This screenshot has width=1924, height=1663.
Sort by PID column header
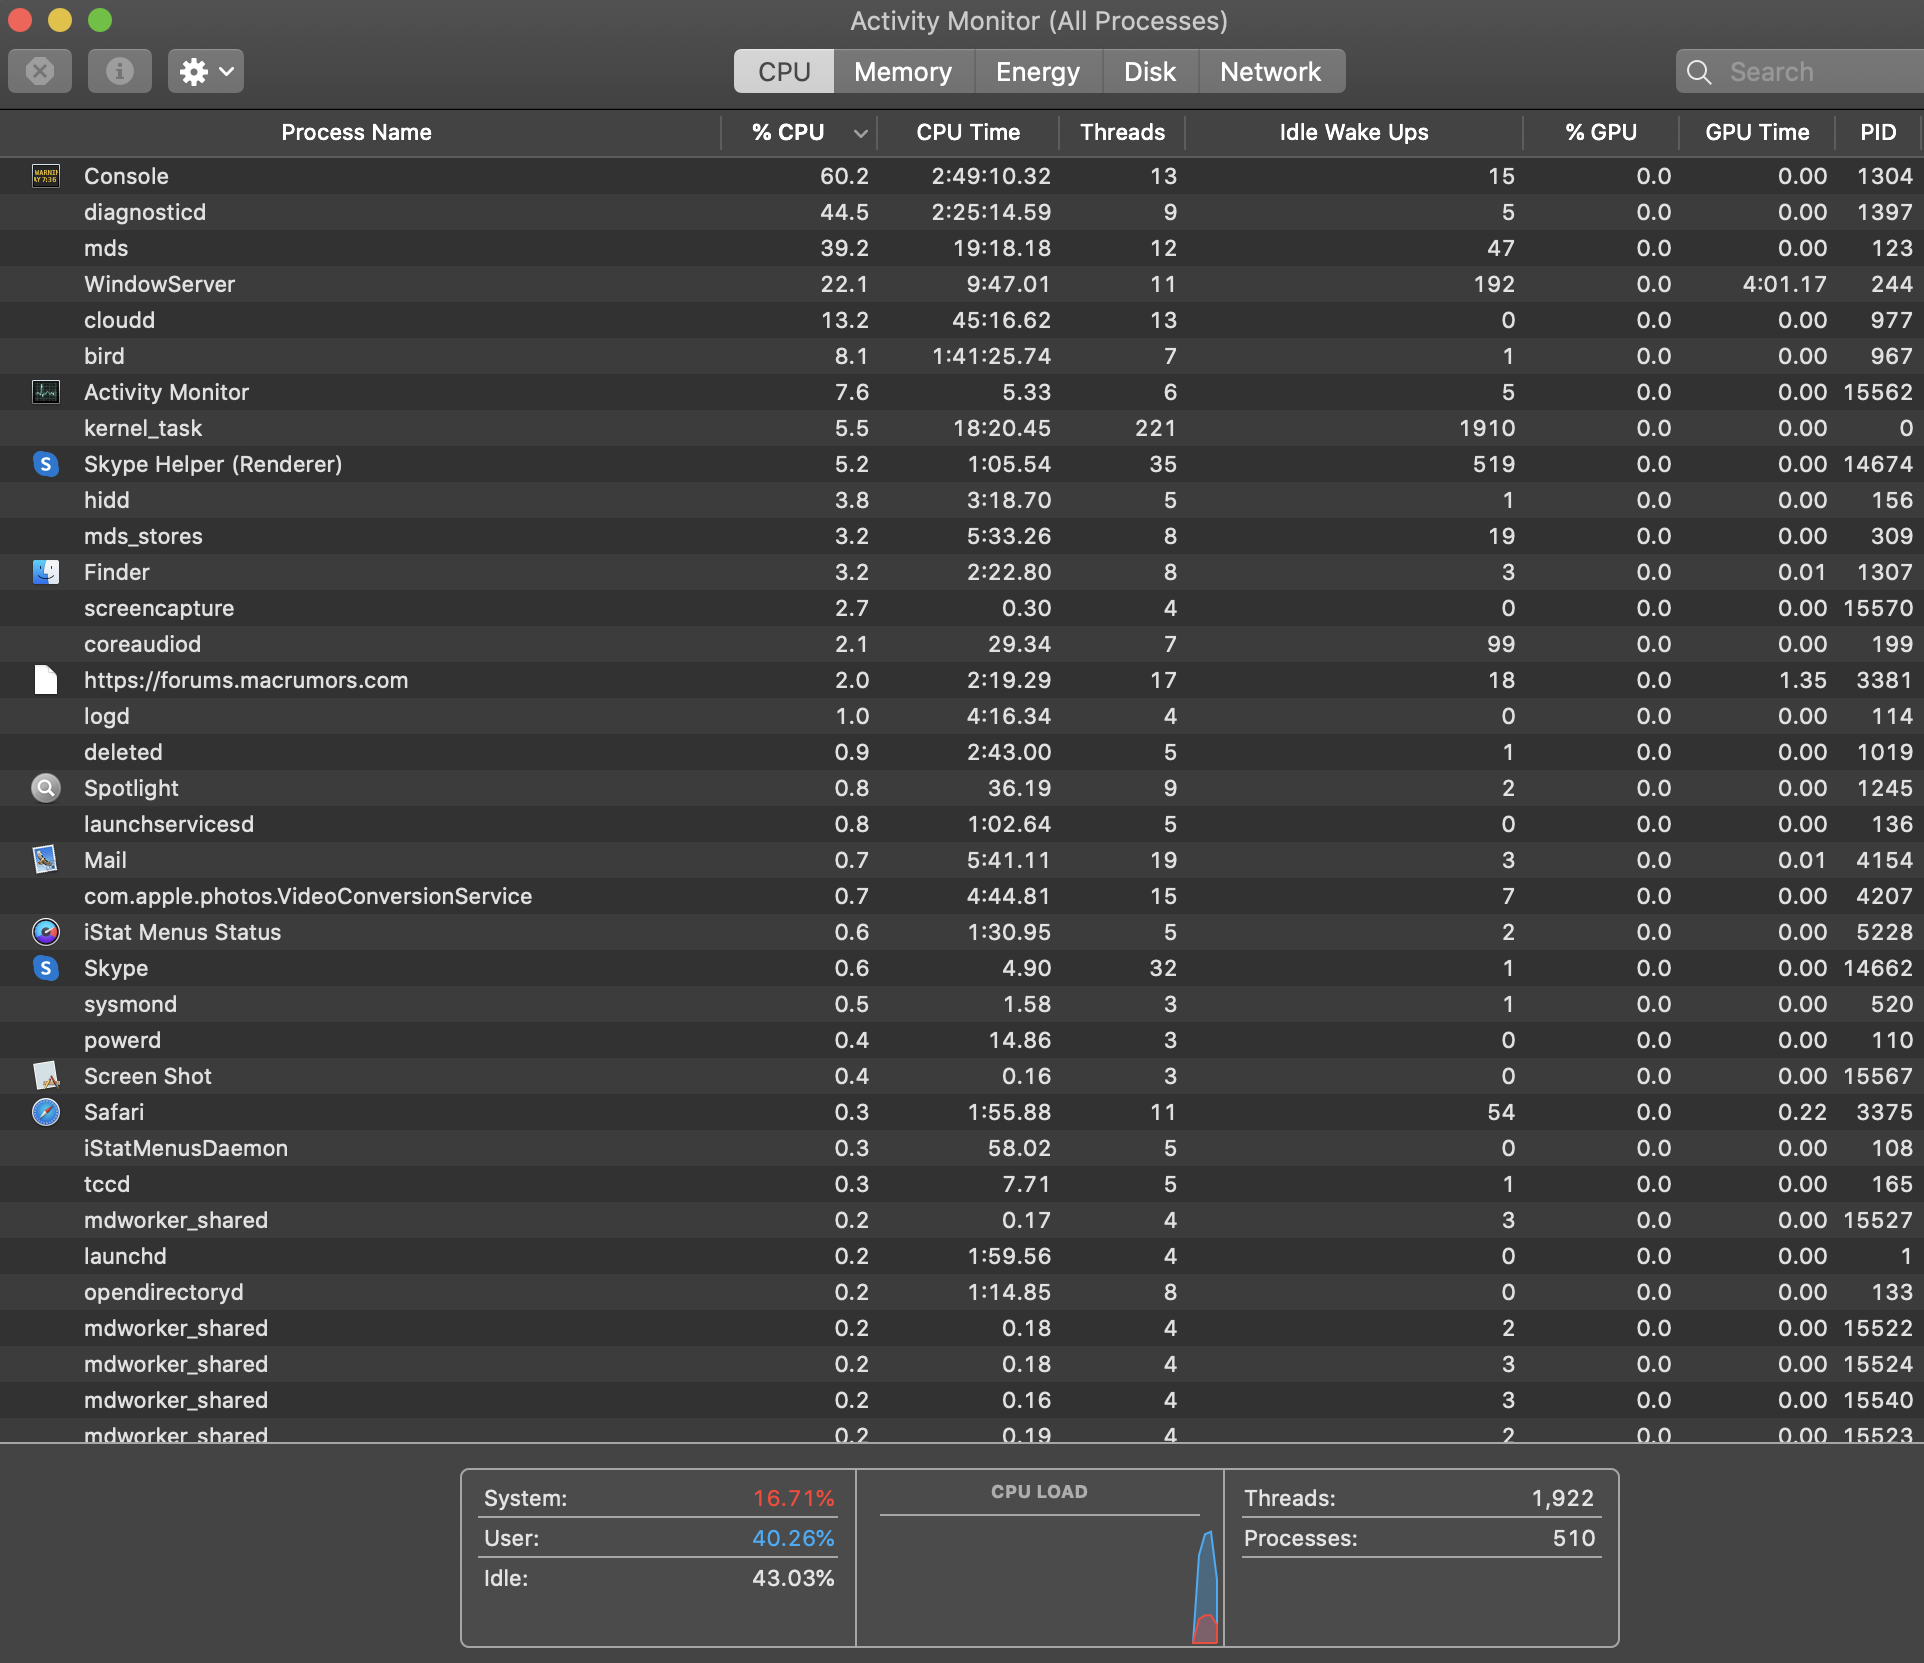[1878, 132]
